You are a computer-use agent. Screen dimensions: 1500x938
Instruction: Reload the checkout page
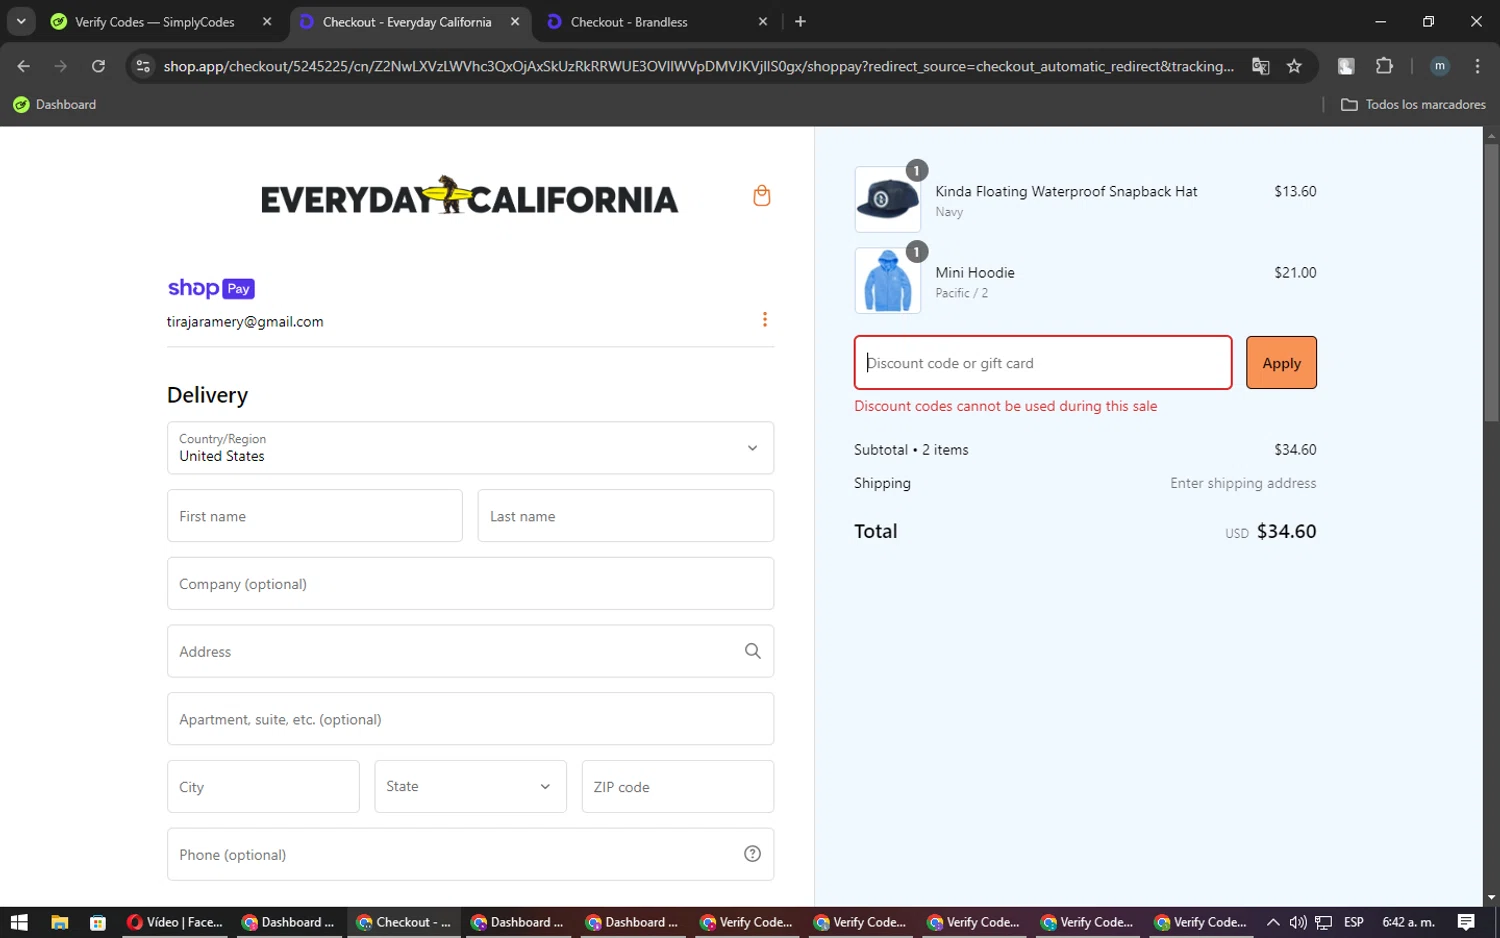[98, 66]
